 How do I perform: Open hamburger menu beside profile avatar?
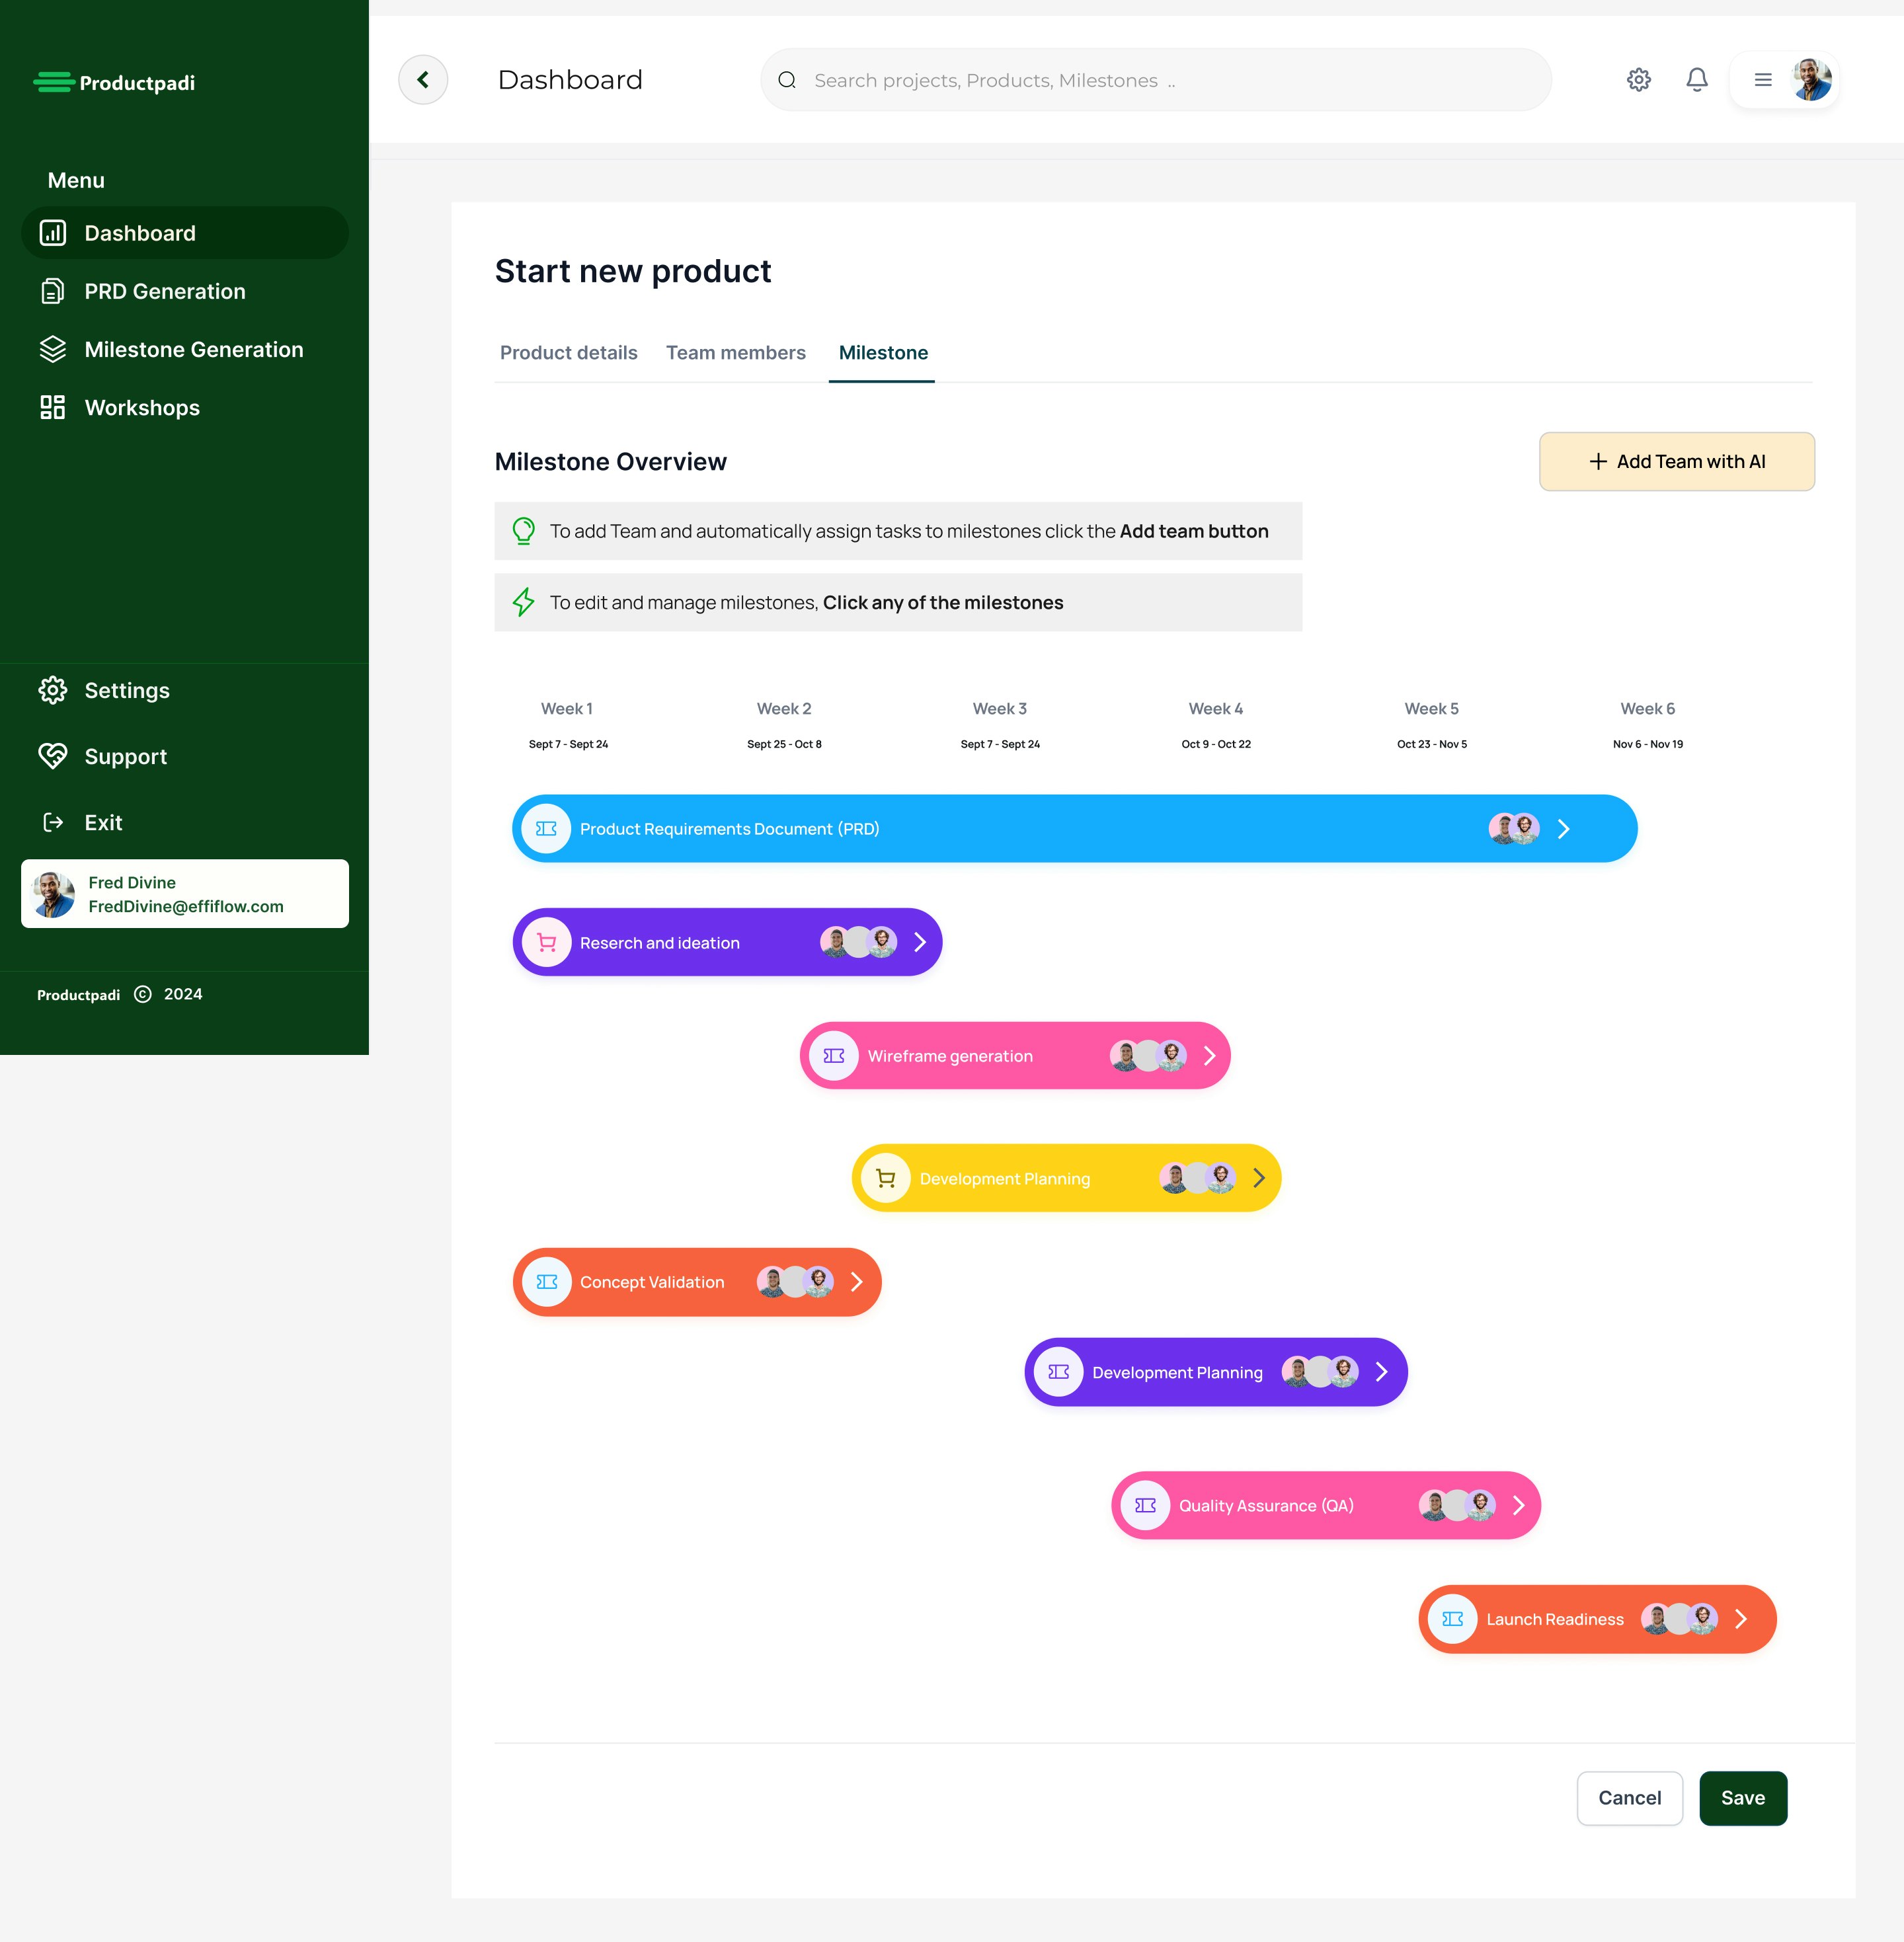(x=1763, y=80)
